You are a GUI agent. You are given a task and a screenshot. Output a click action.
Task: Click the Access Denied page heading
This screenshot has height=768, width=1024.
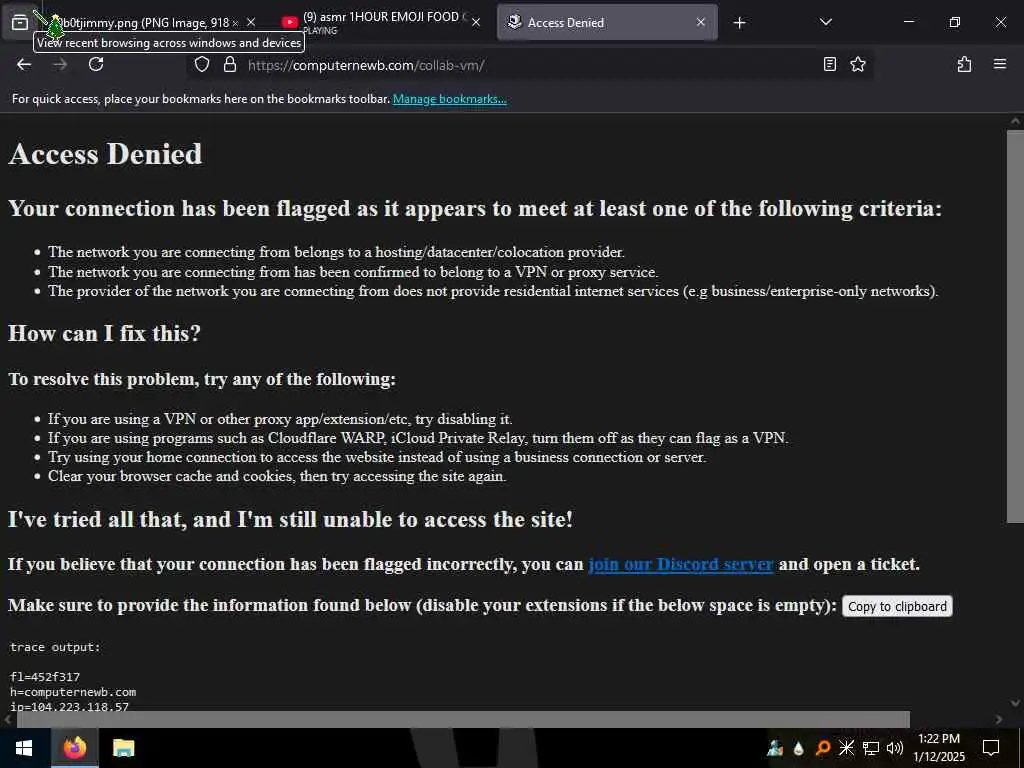[x=105, y=155]
